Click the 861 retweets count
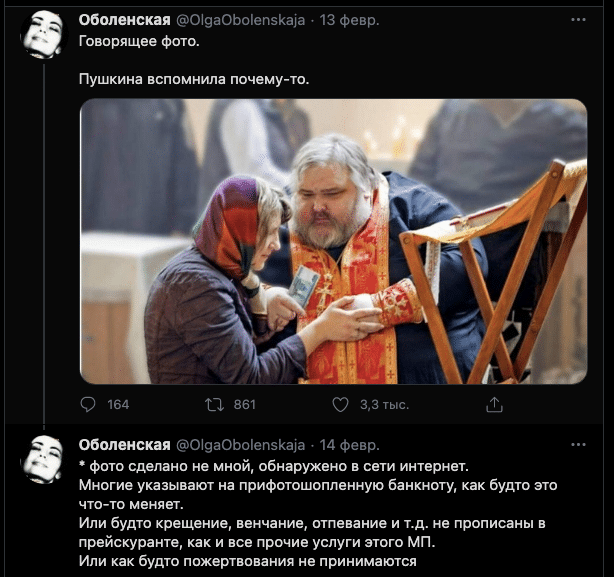614x577 pixels. 244,404
